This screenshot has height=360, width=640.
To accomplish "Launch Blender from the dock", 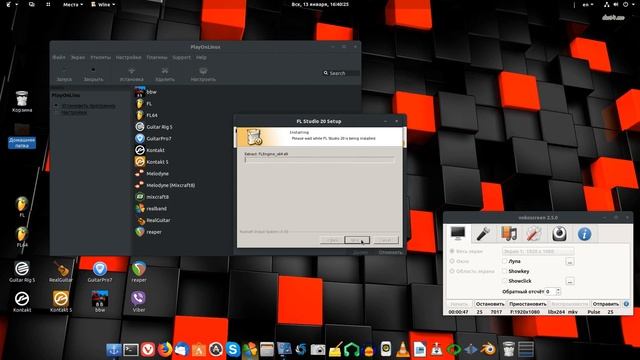I will tap(488, 349).
